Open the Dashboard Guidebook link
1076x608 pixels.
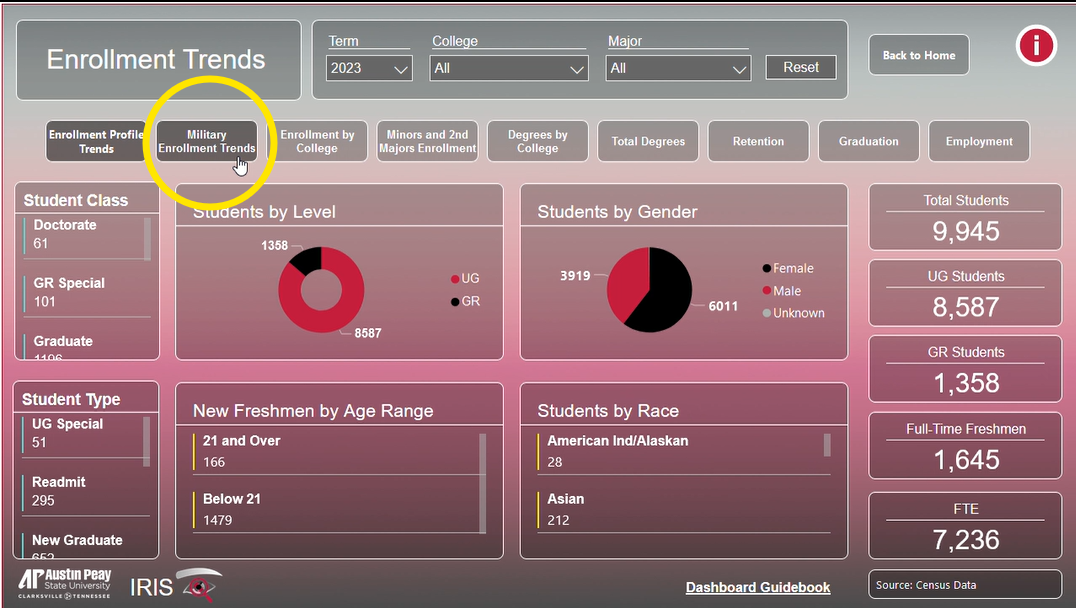click(x=757, y=587)
